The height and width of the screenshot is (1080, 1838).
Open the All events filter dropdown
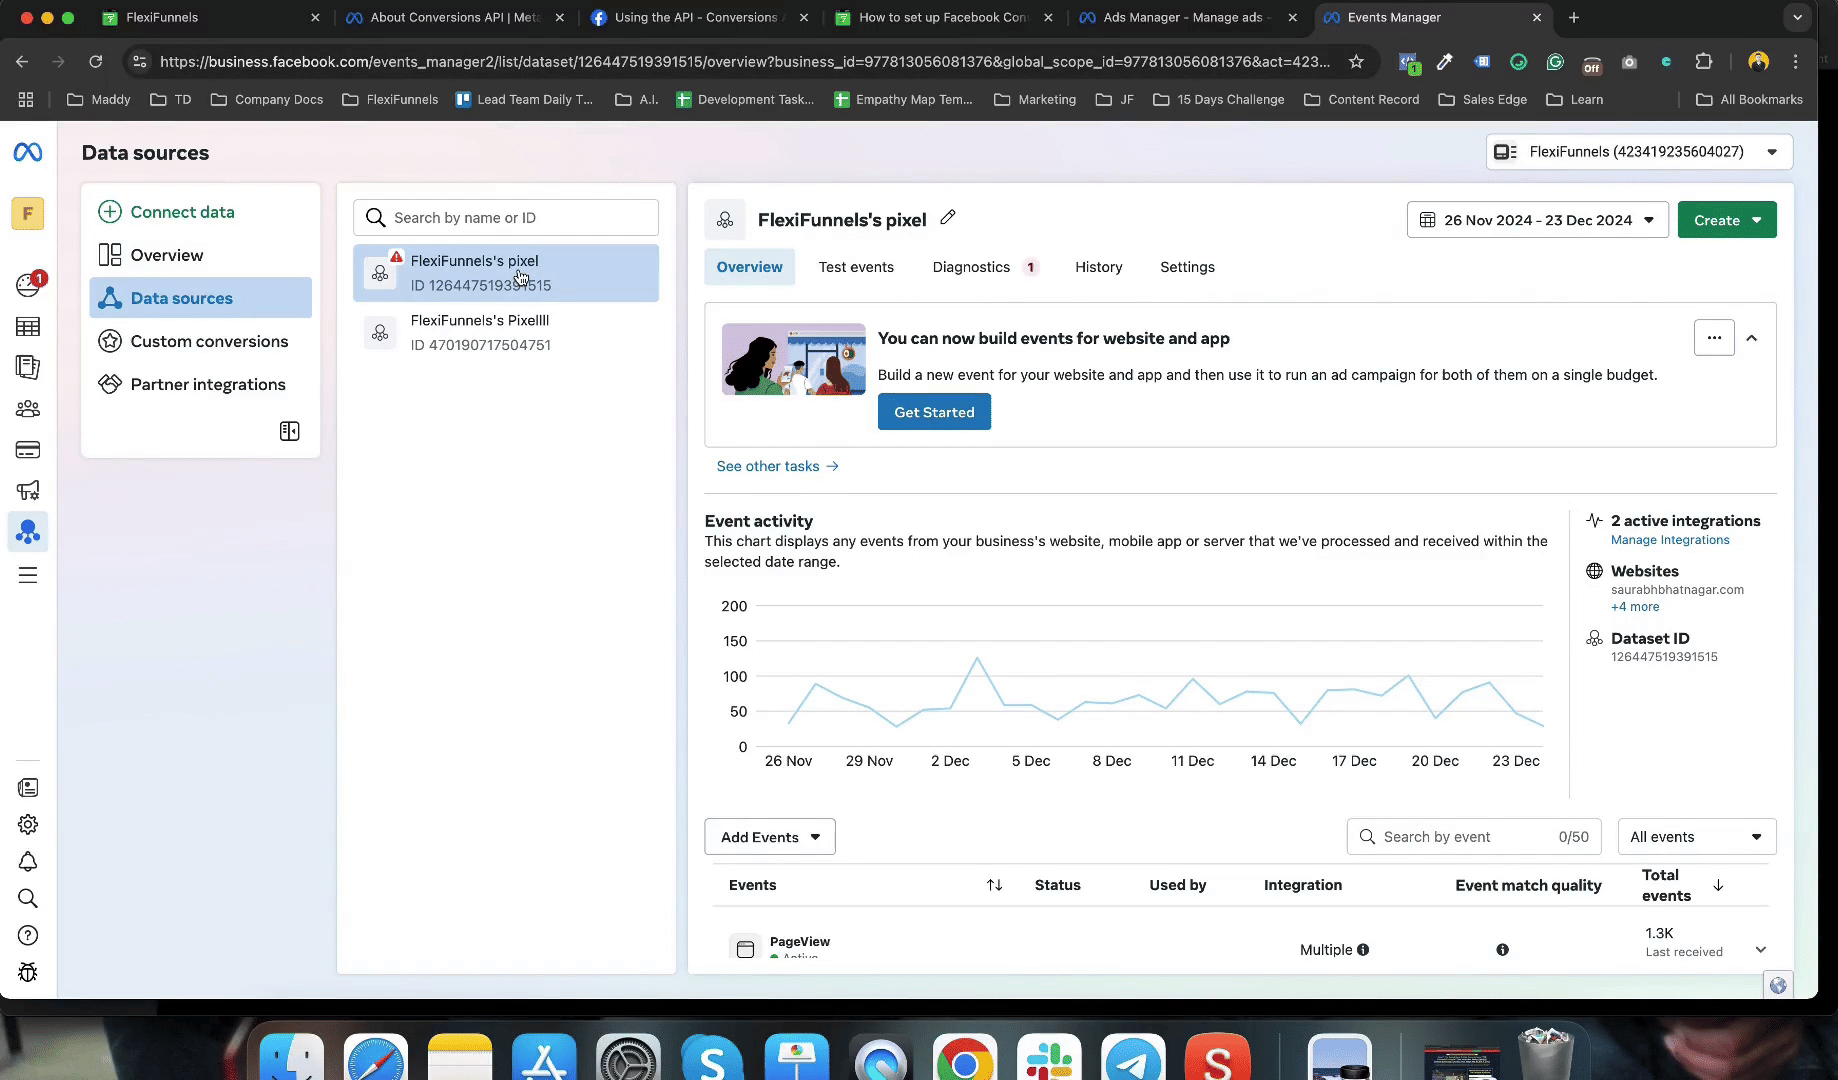(1696, 837)
